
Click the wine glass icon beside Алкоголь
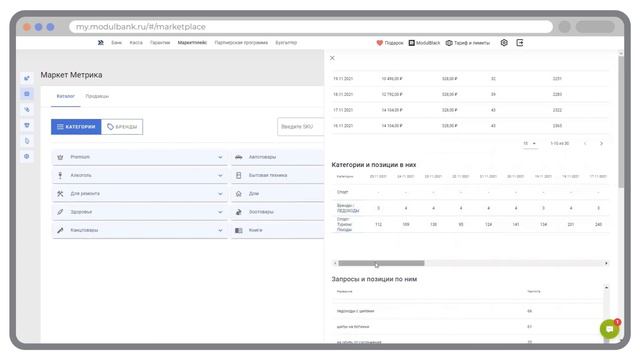(x=60, y=176)
